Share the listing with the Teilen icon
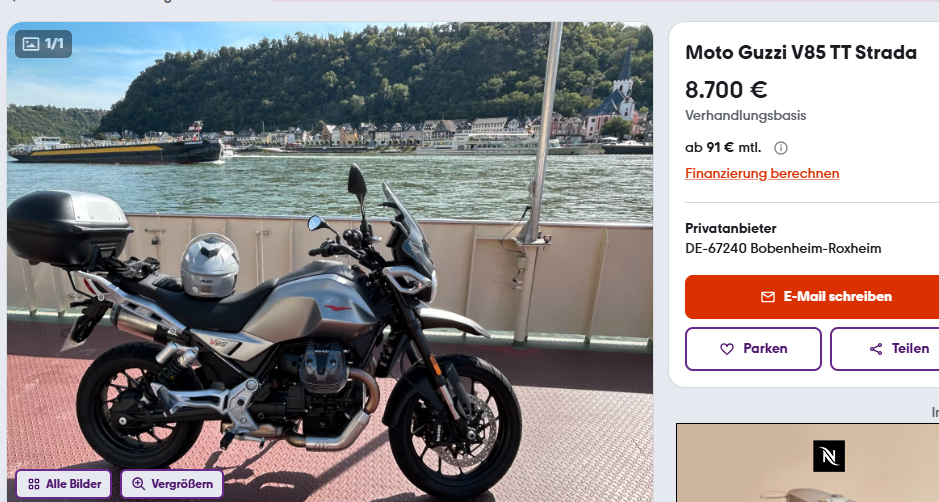Screen dimensions: 939x502 point(876,349)
